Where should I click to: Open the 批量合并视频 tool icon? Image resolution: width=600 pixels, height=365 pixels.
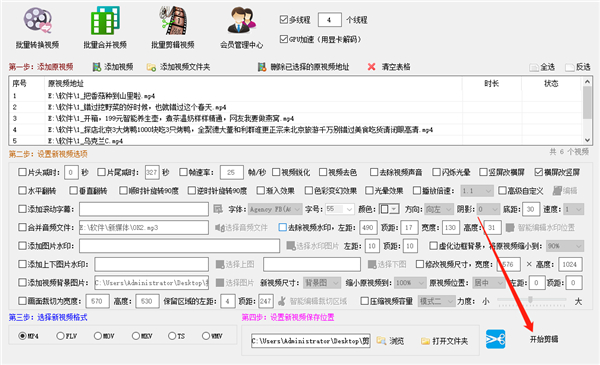(105, 21)
